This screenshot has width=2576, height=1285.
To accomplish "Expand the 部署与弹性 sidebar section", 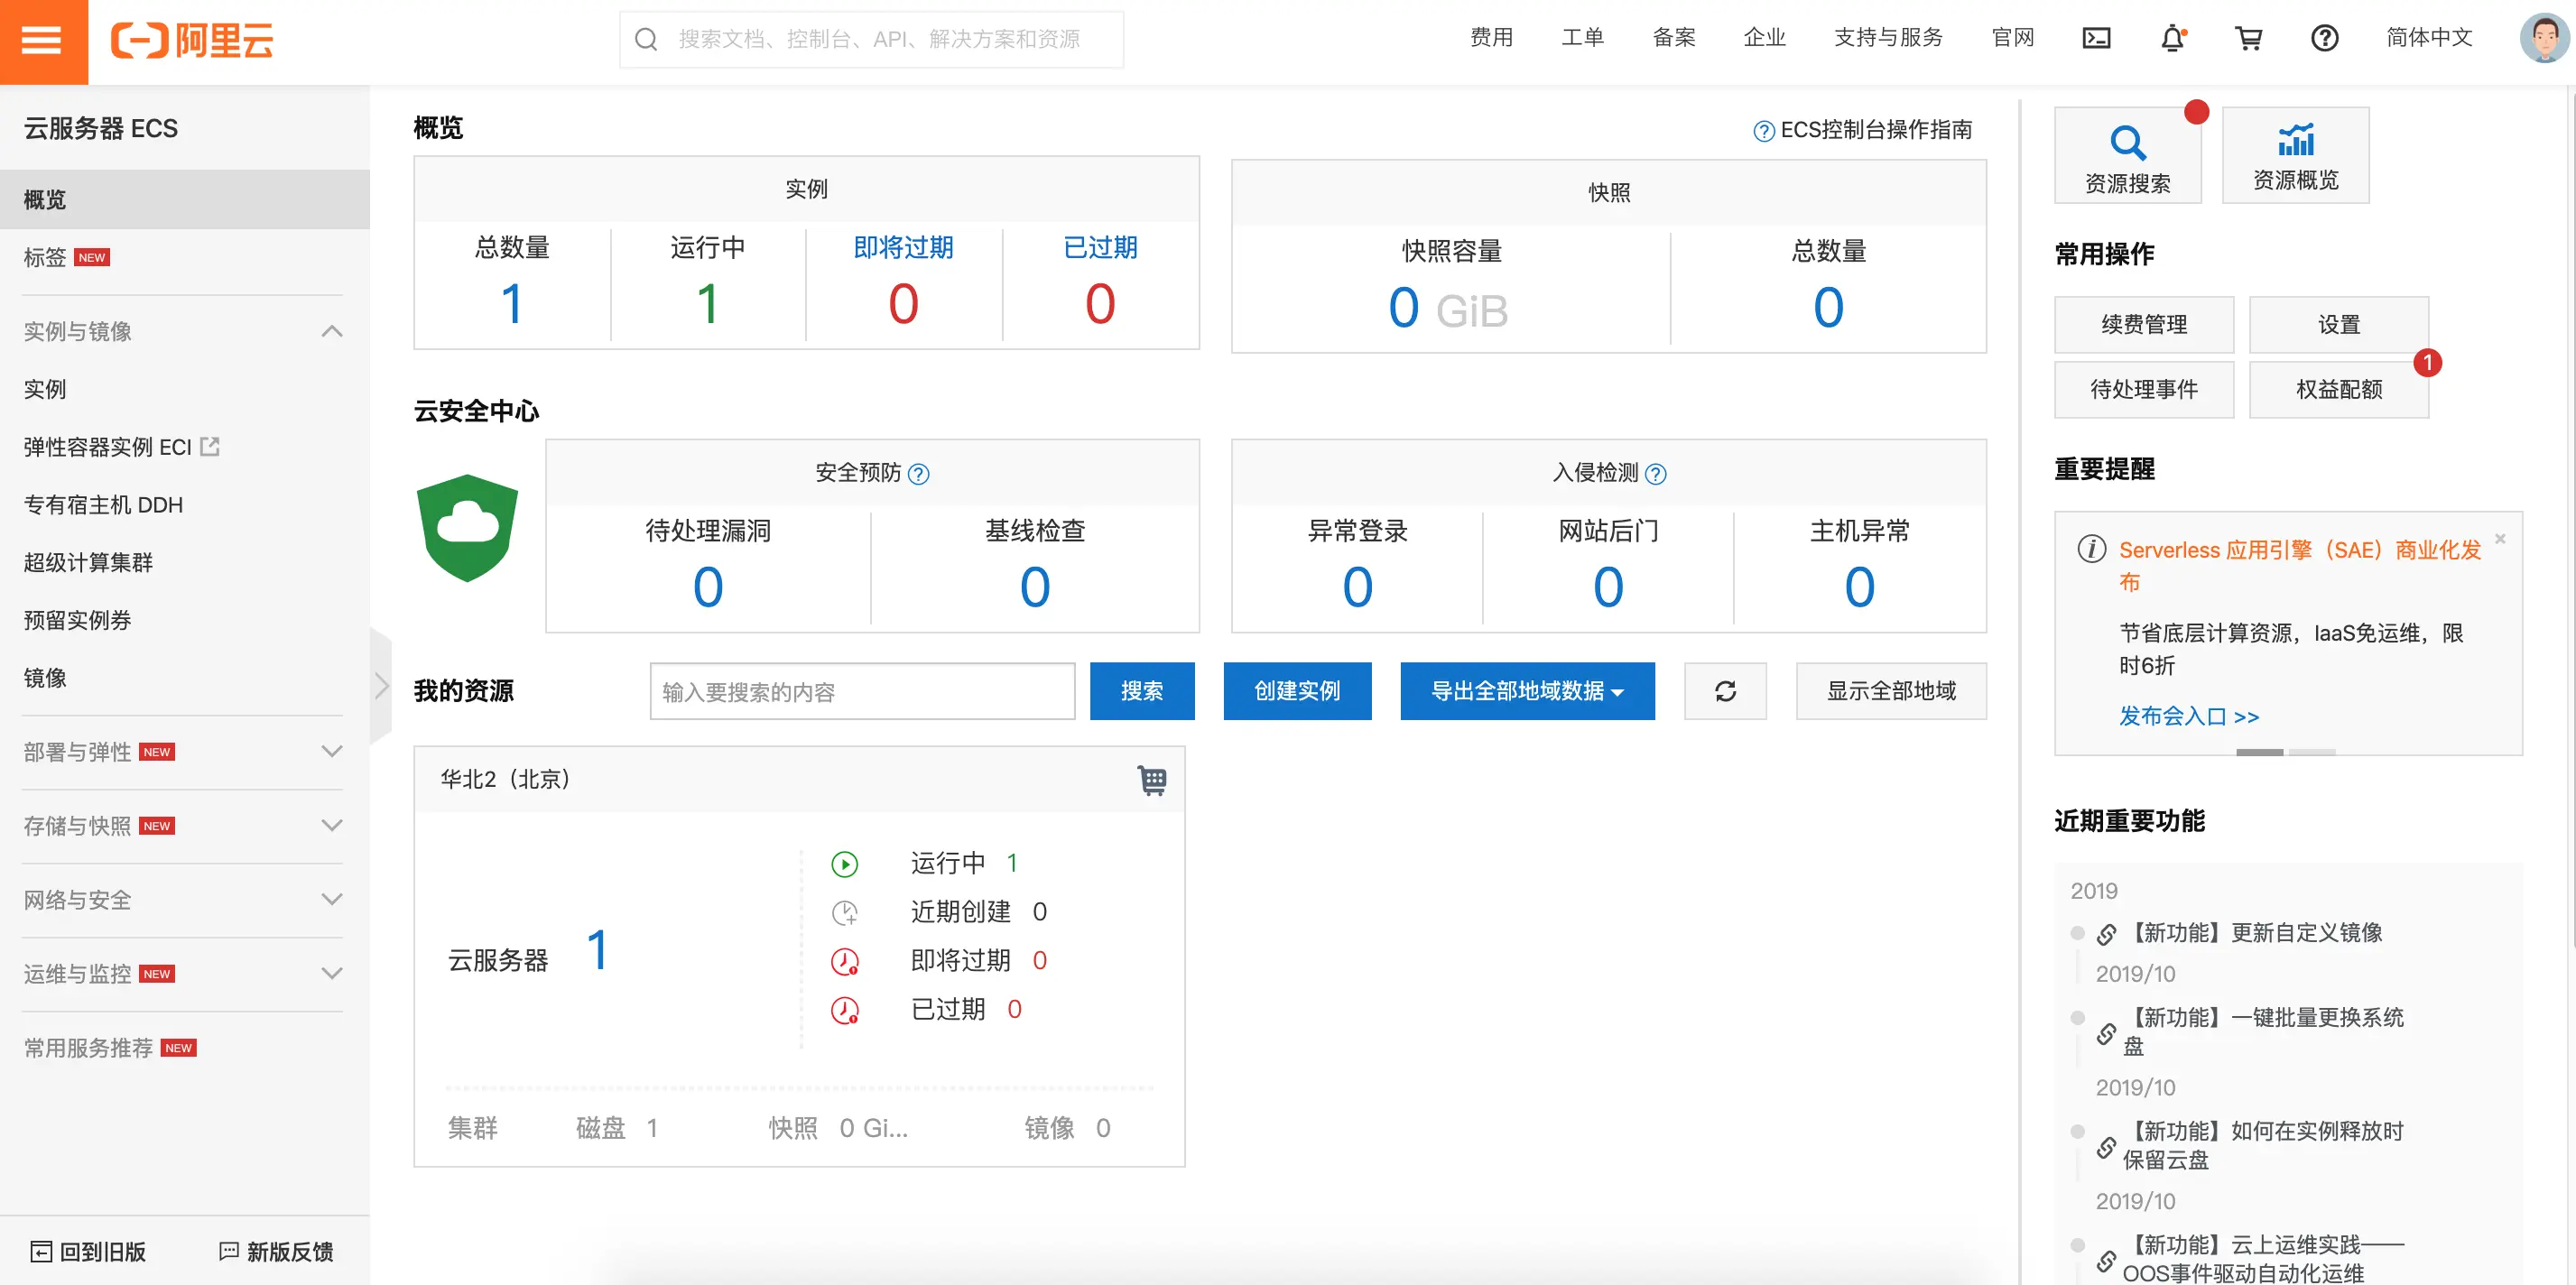I will (332, 751).
